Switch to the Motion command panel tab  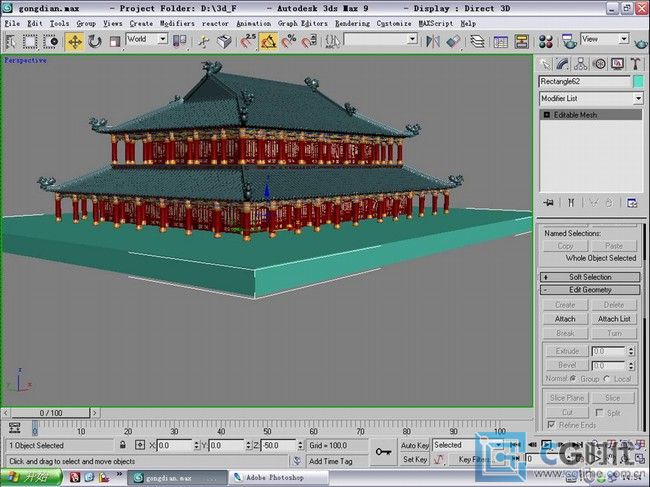tap(599, 64)
